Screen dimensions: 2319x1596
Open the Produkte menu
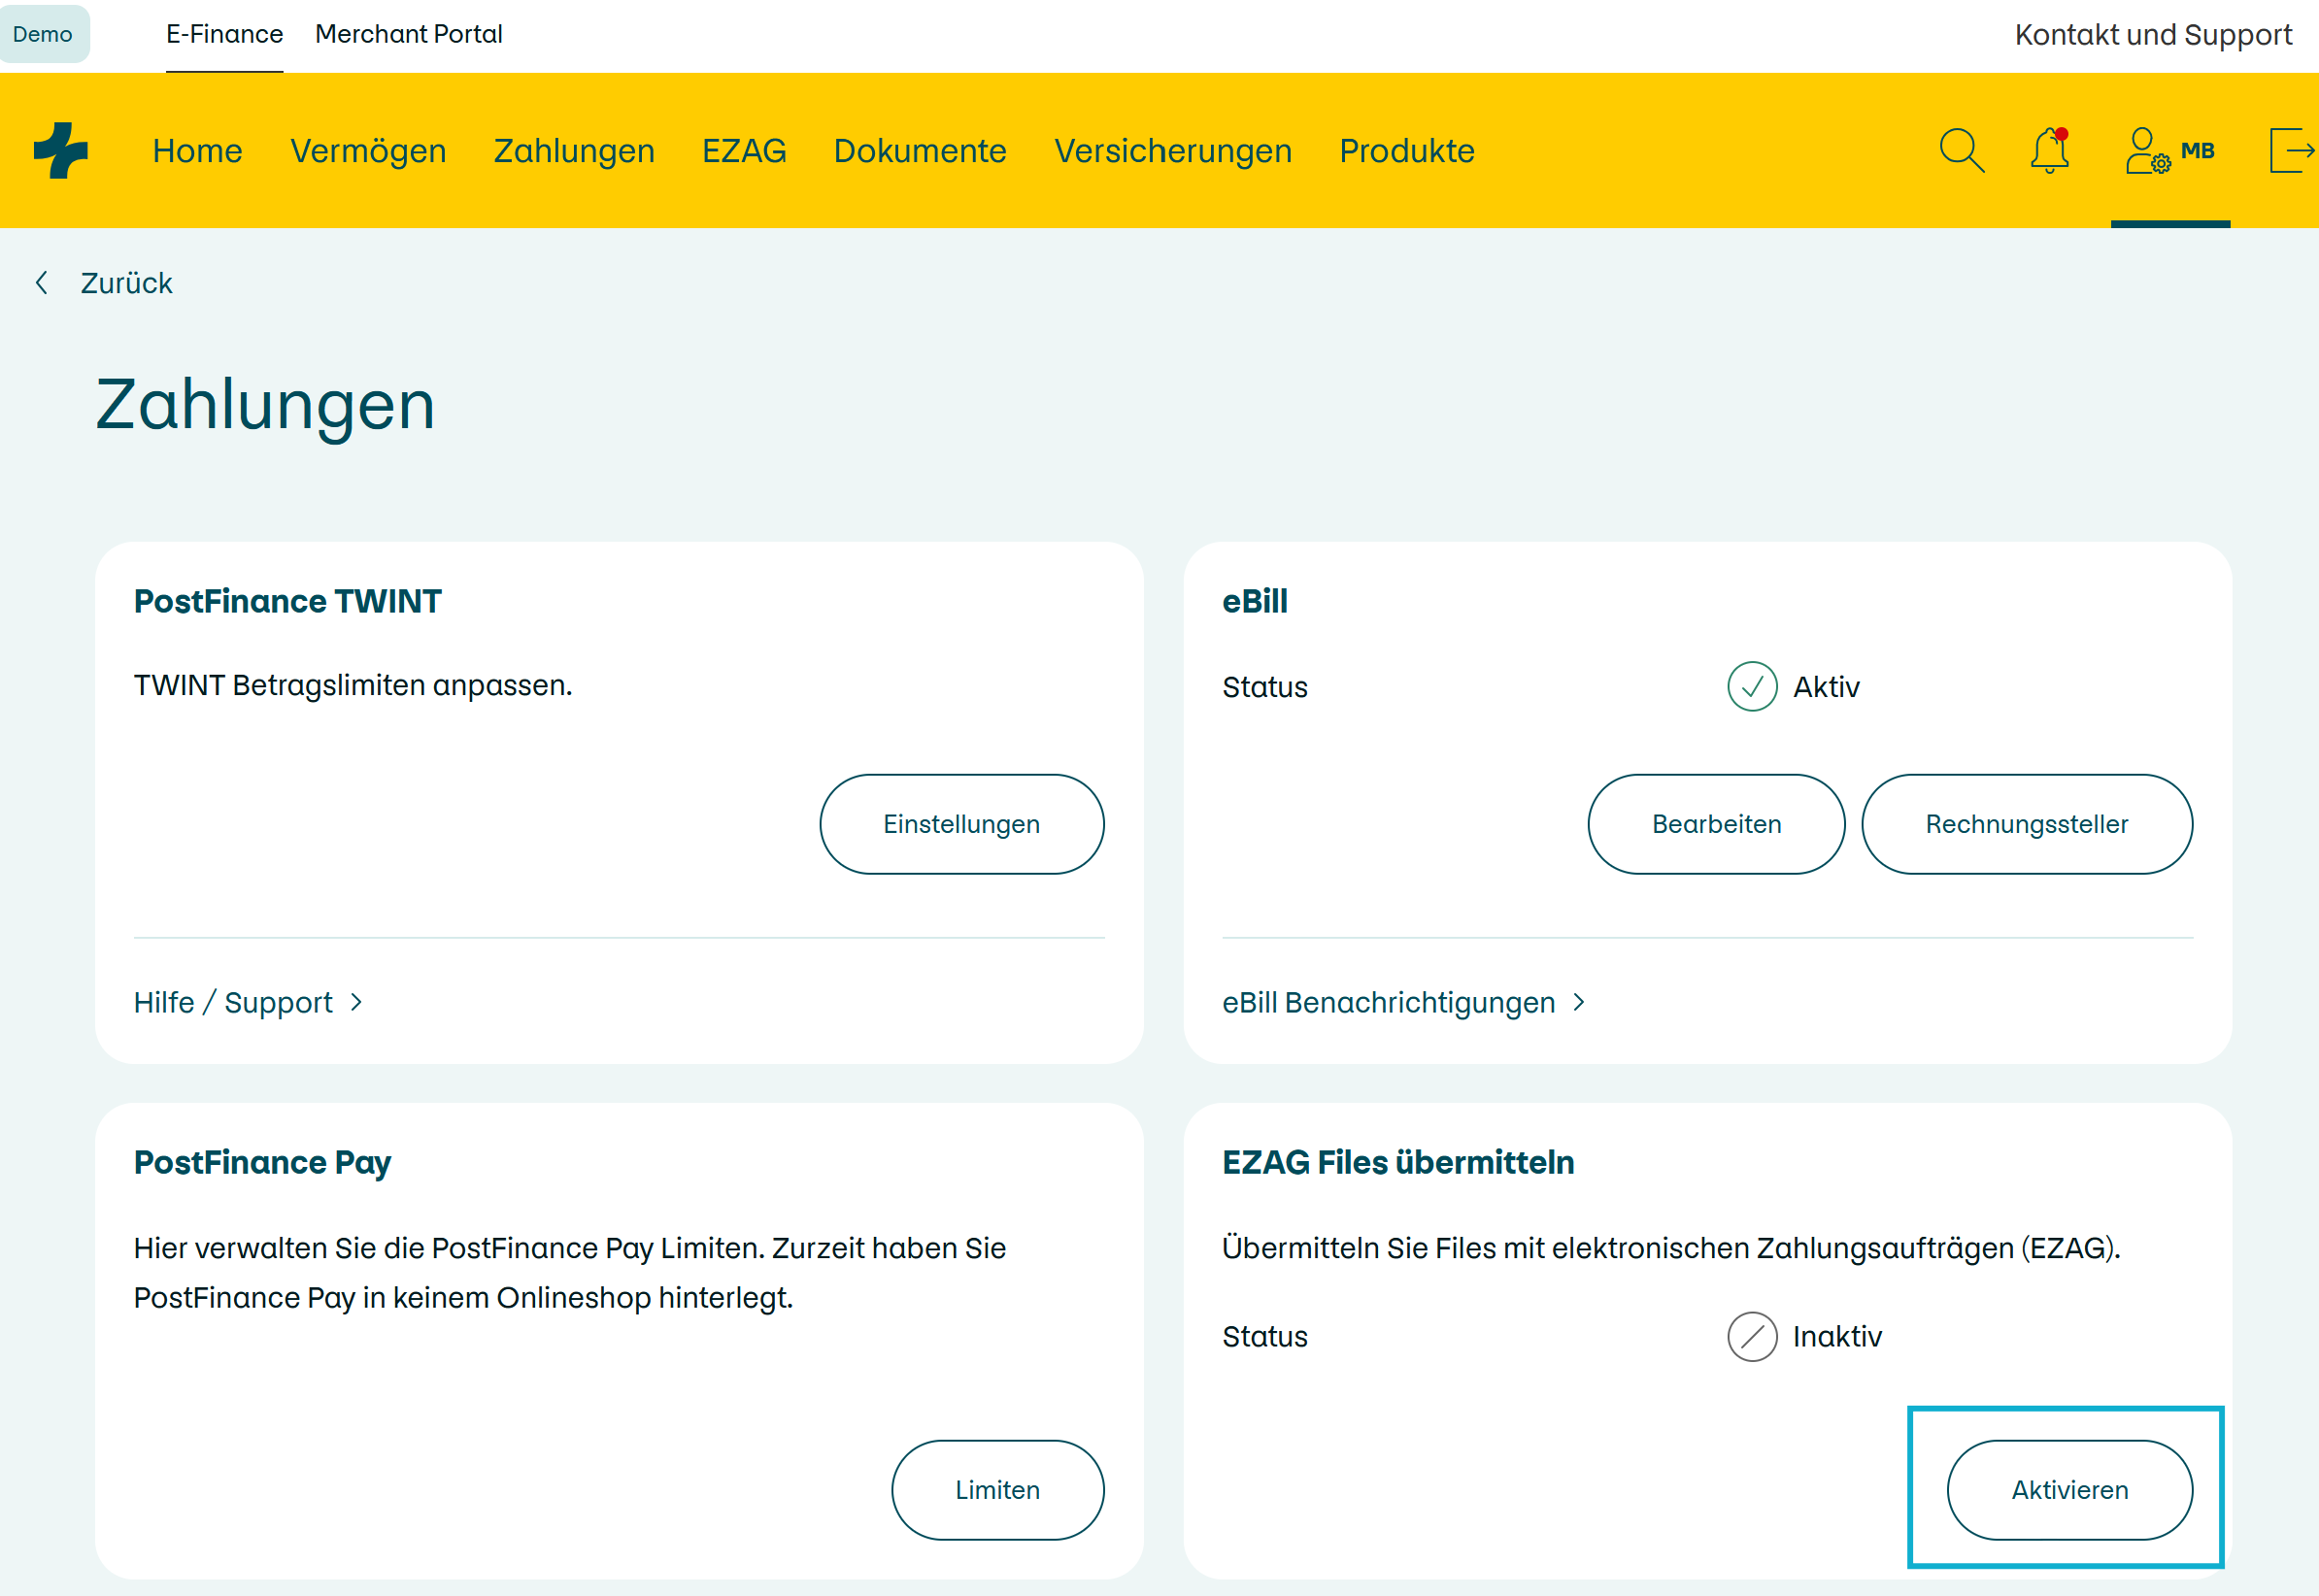(1407, 151)
